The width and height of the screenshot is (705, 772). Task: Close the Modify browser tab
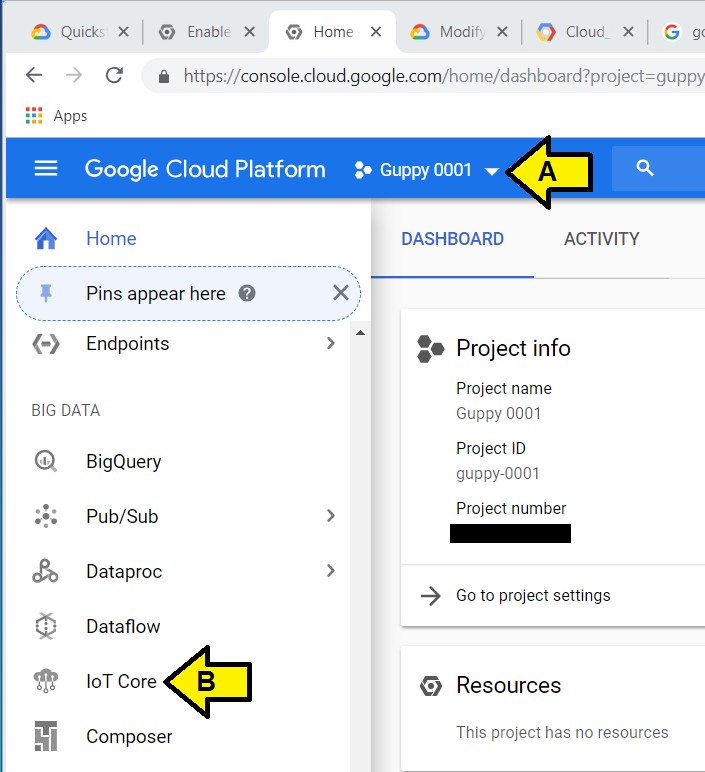pyautogui.click(x=502, y=32)
